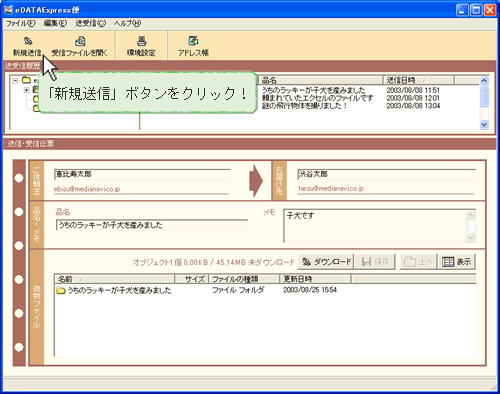Viewport: 500px width, 394px height.
Task: Select the root folder icon in history tree
Action: pyautogui.click(x=26, y=80)
